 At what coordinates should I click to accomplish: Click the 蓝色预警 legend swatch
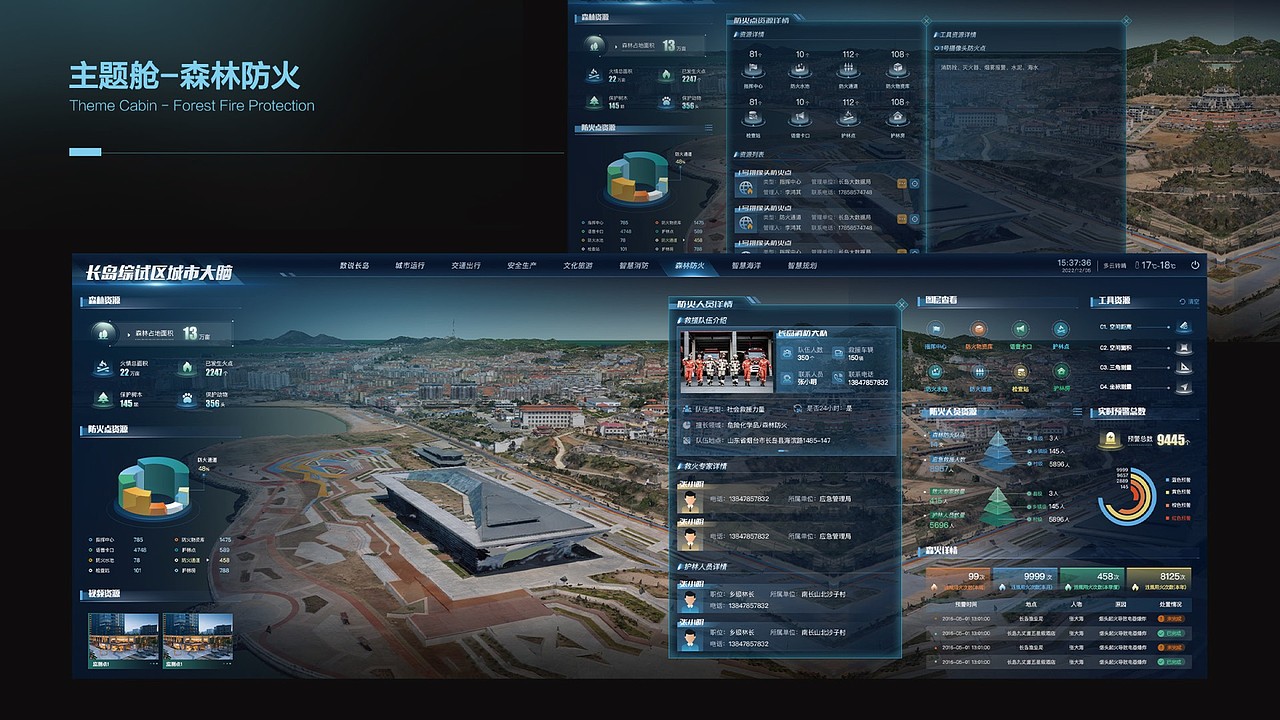[1168, 480]
